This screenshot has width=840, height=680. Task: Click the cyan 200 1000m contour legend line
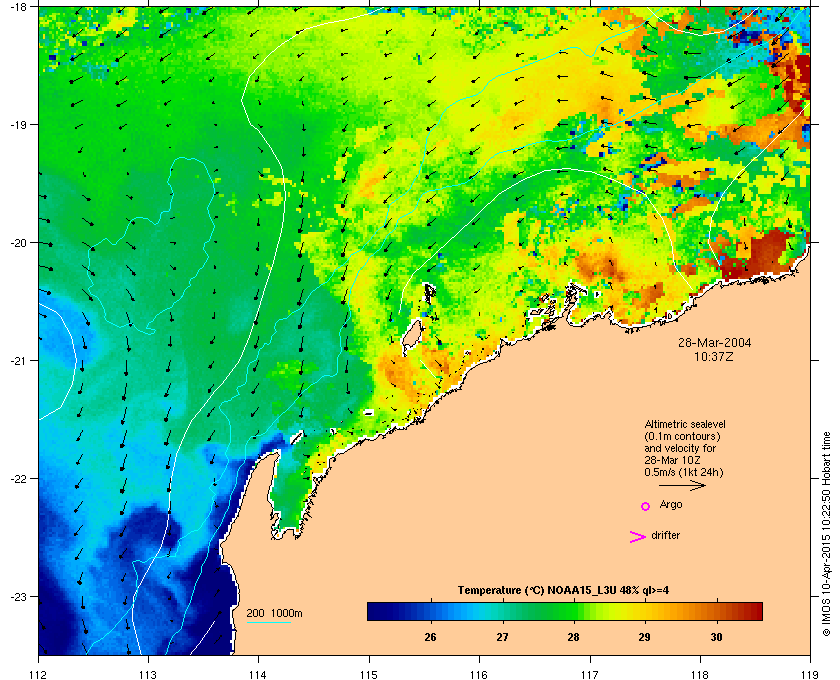(x=268, y=622)
